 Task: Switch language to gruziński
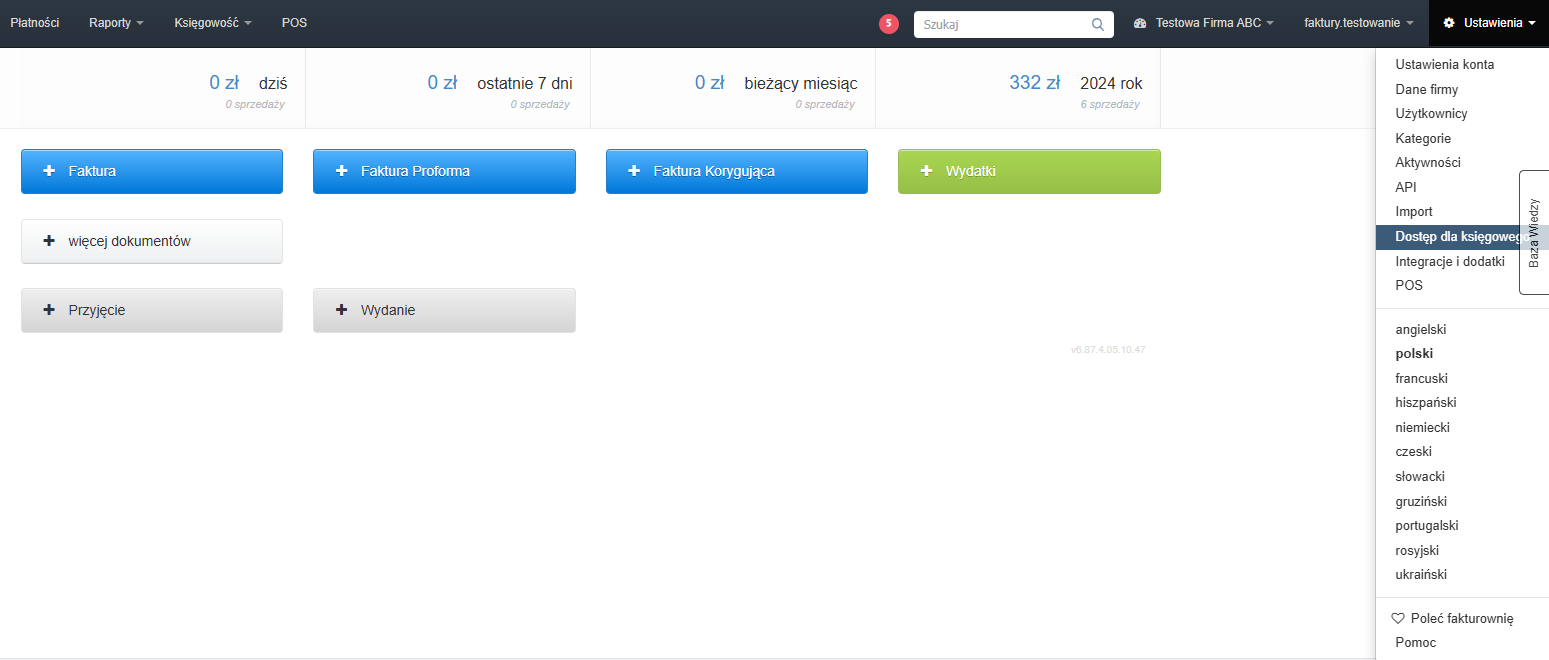pos(1421,501)
